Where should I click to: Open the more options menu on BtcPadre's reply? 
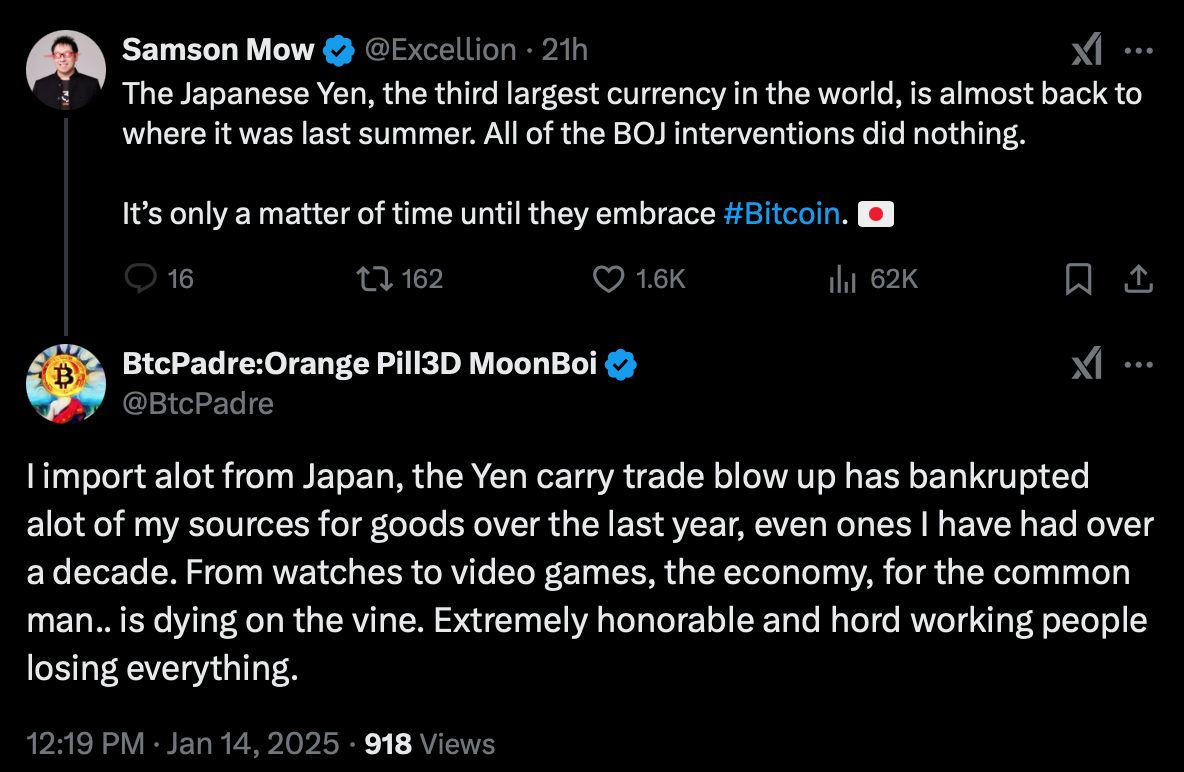point(1139,365)
